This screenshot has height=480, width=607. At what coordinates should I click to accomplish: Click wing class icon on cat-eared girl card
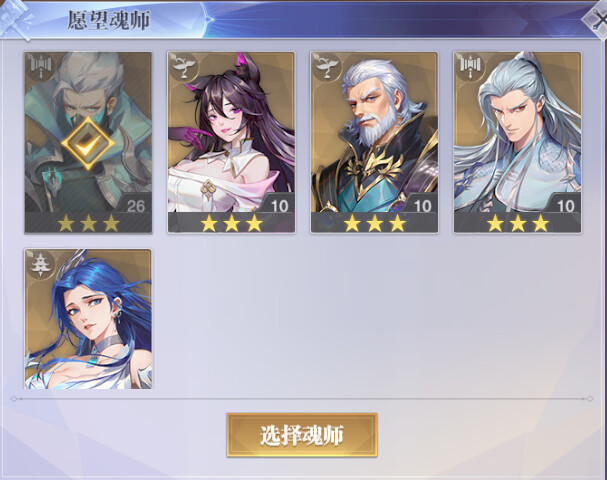[x=184, y=67]
